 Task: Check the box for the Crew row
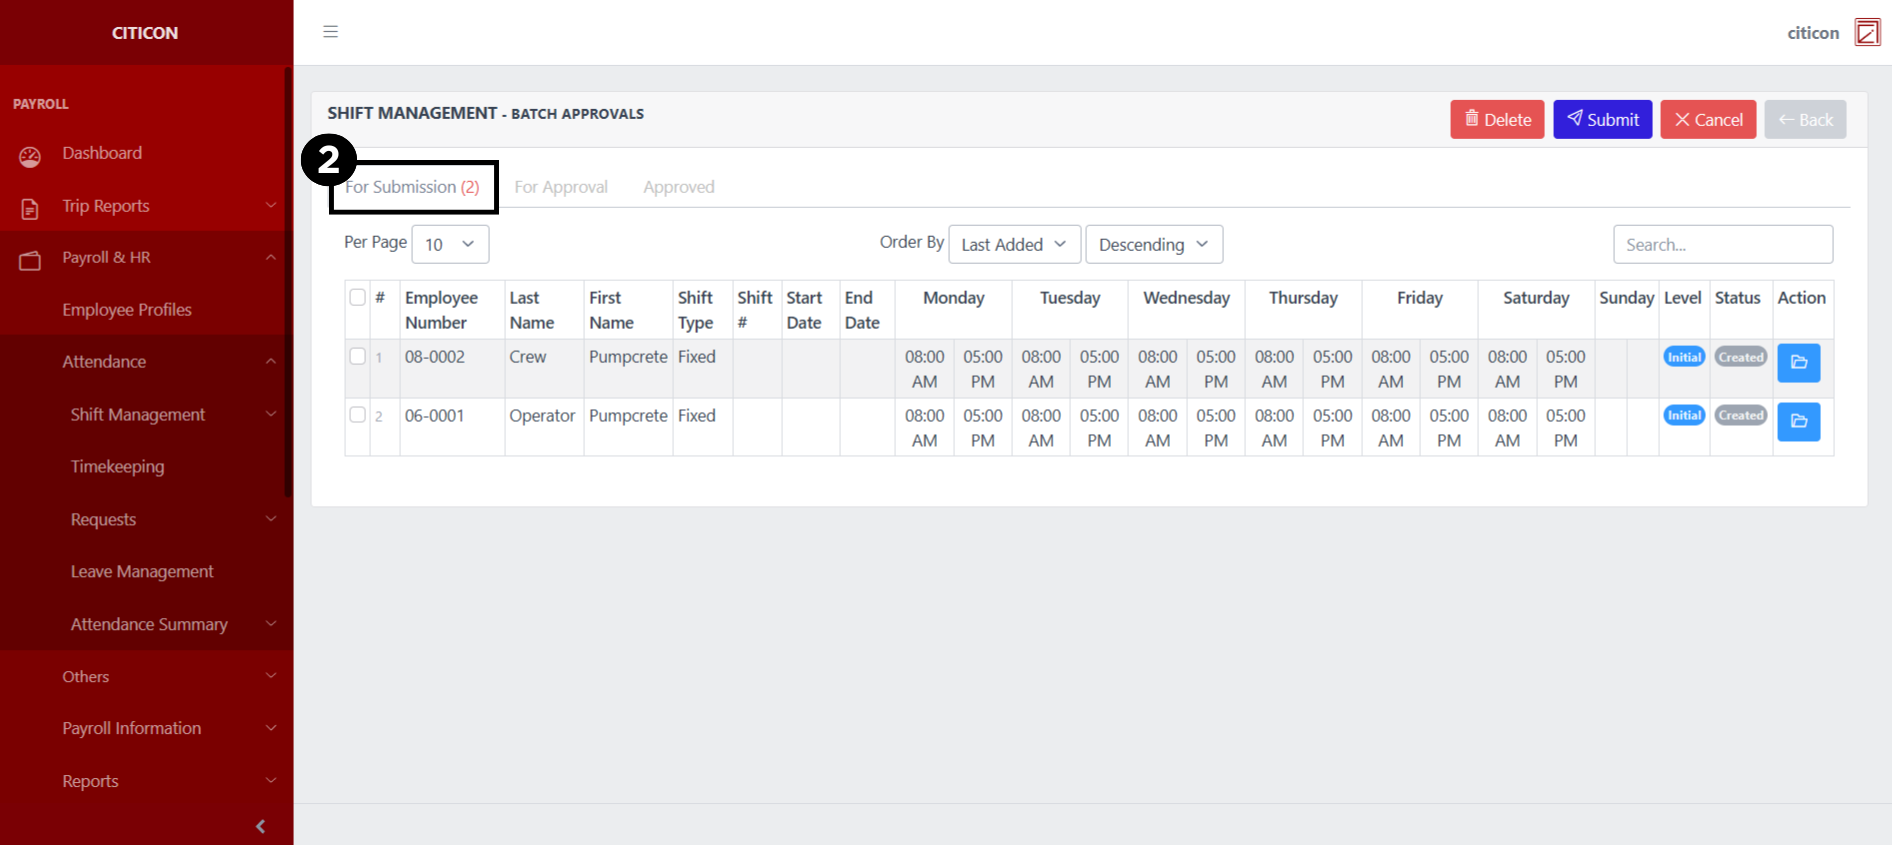[x=357, y=356]
